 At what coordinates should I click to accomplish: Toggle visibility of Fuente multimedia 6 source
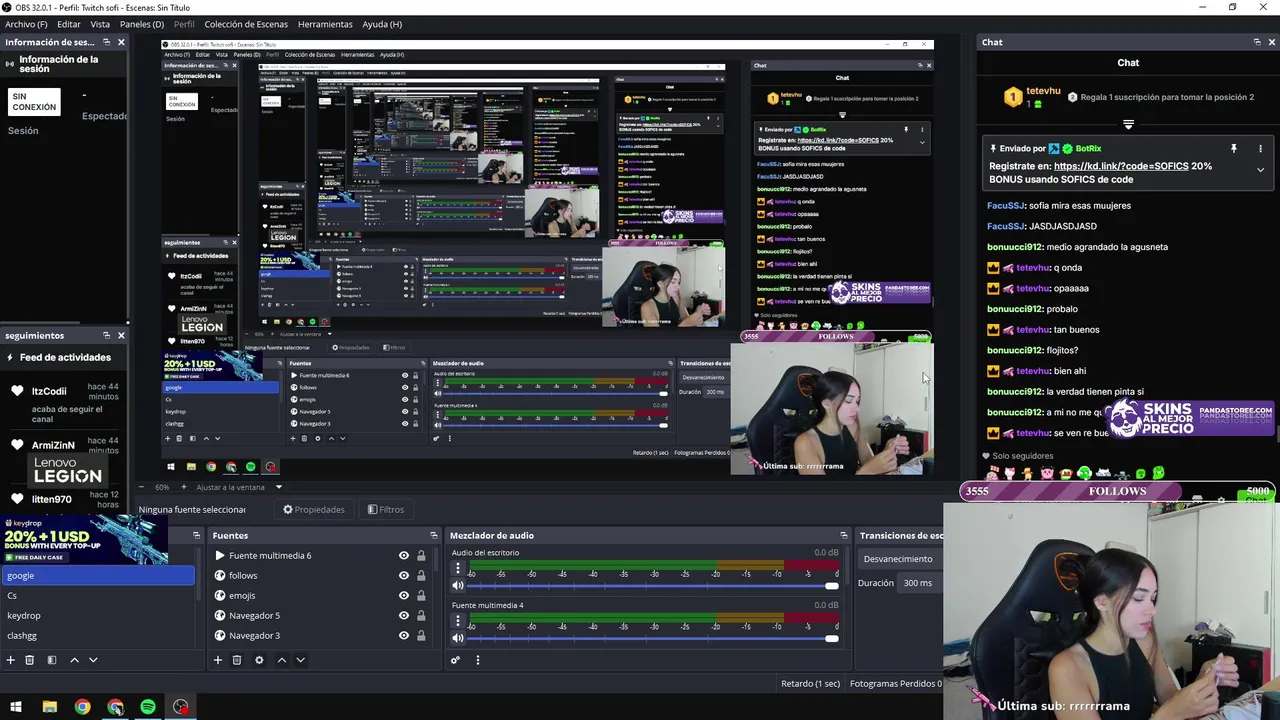(x=404, y=556)
